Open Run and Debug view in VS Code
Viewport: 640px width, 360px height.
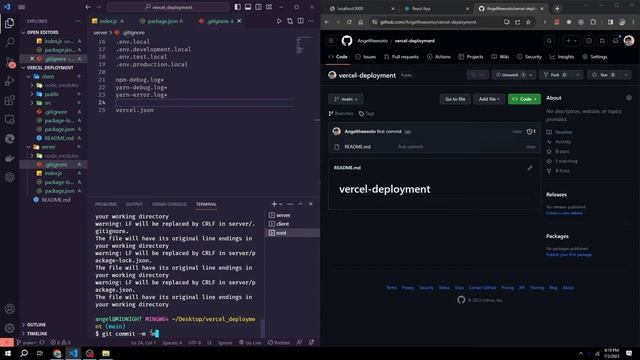click(x=9, y=81)
